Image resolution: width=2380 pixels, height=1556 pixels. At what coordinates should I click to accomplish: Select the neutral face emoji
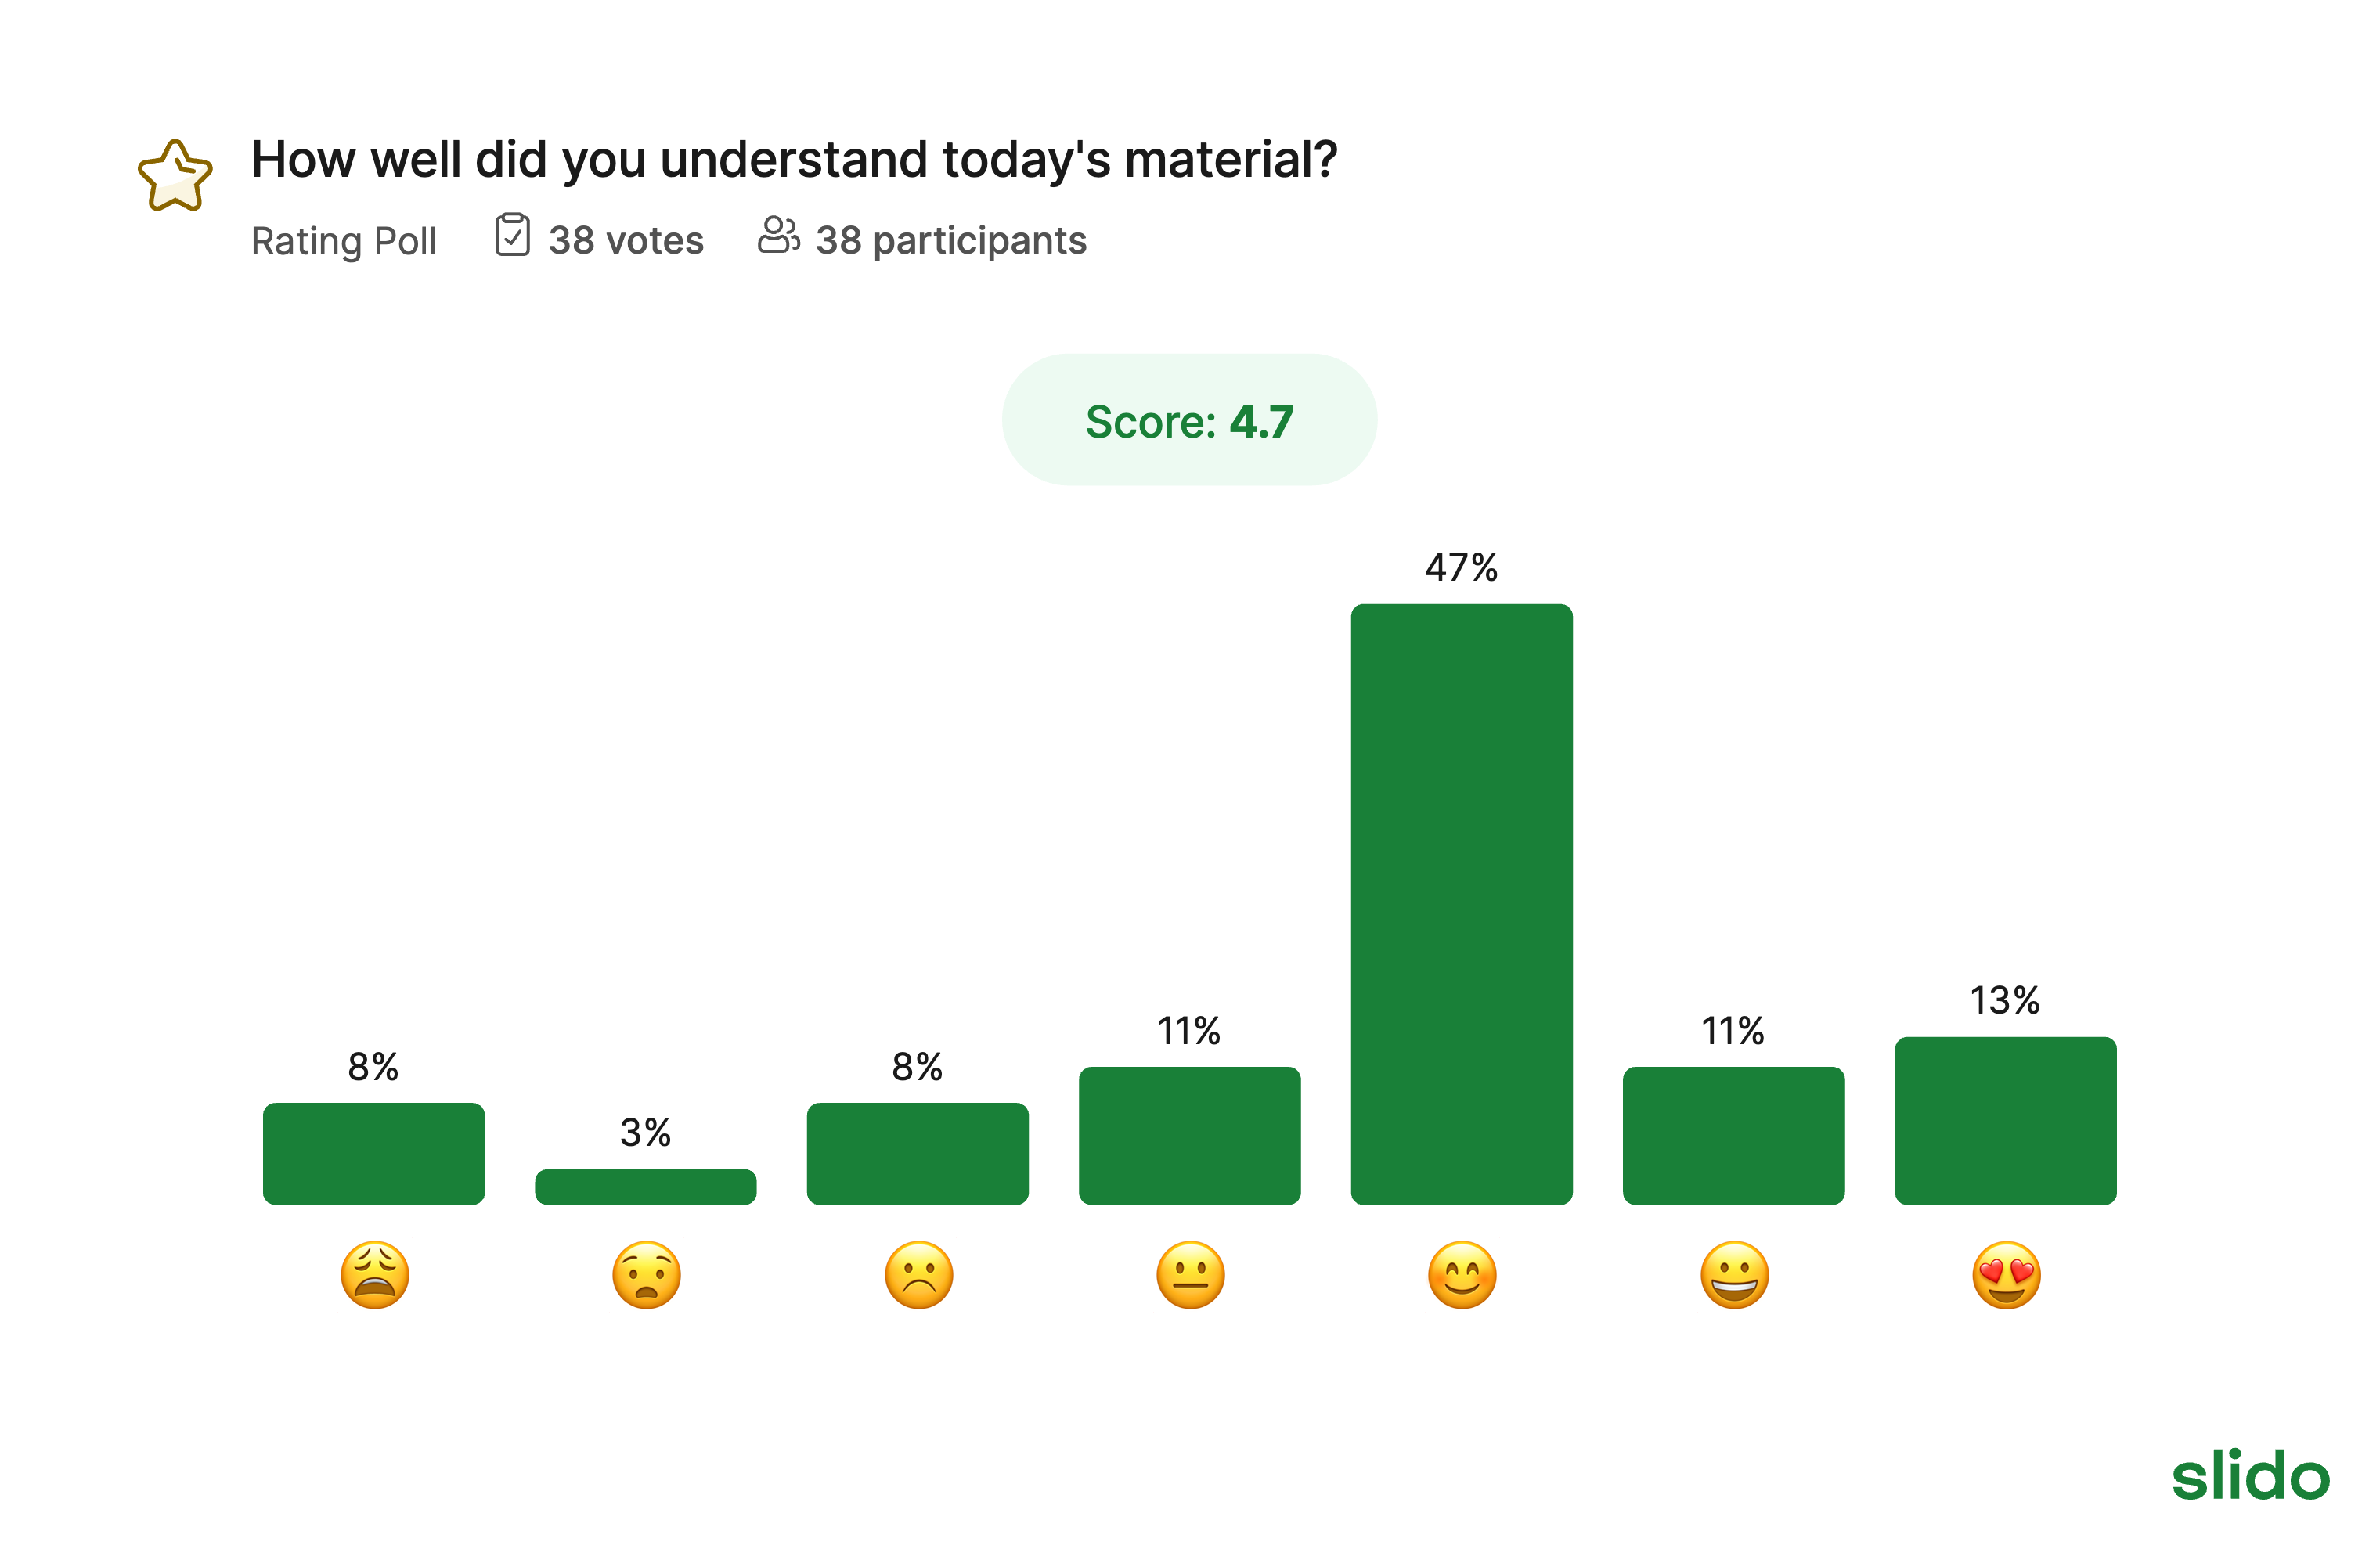[x=1190, y=1275]
